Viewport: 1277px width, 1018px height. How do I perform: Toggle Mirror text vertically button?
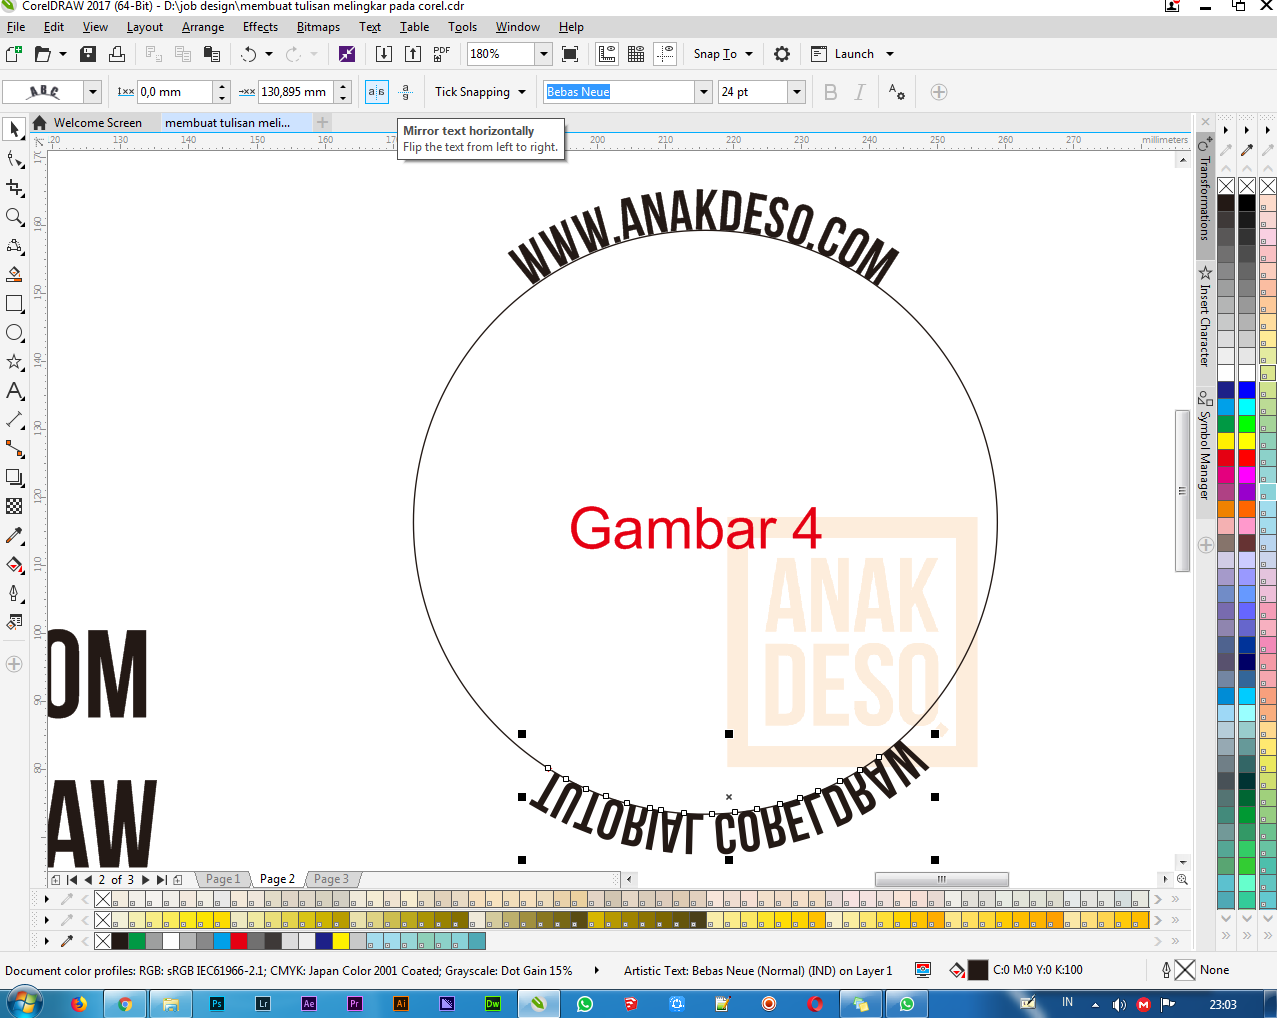click(405, 92)
